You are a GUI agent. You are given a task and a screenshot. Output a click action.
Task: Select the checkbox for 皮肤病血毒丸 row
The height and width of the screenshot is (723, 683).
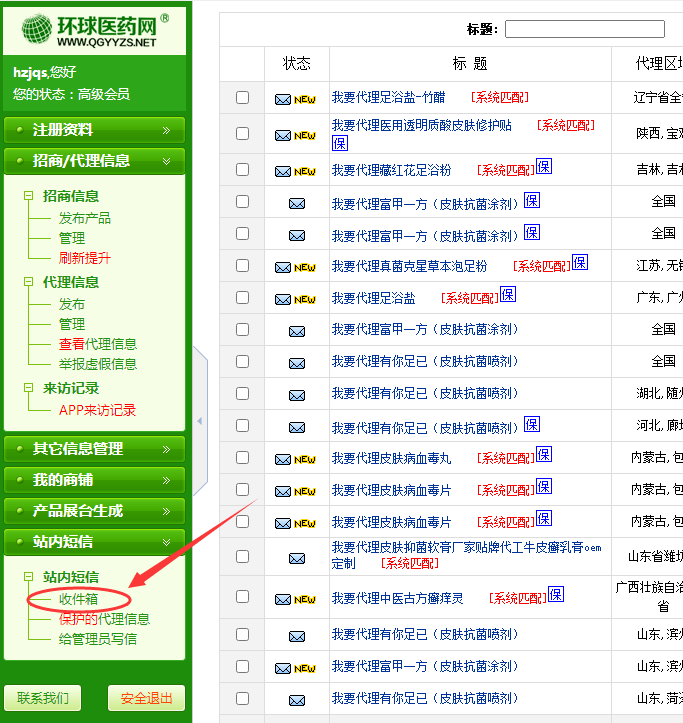coord(242,458)
